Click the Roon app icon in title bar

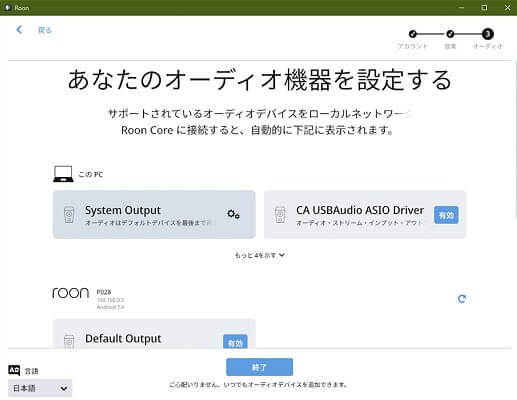8,8
